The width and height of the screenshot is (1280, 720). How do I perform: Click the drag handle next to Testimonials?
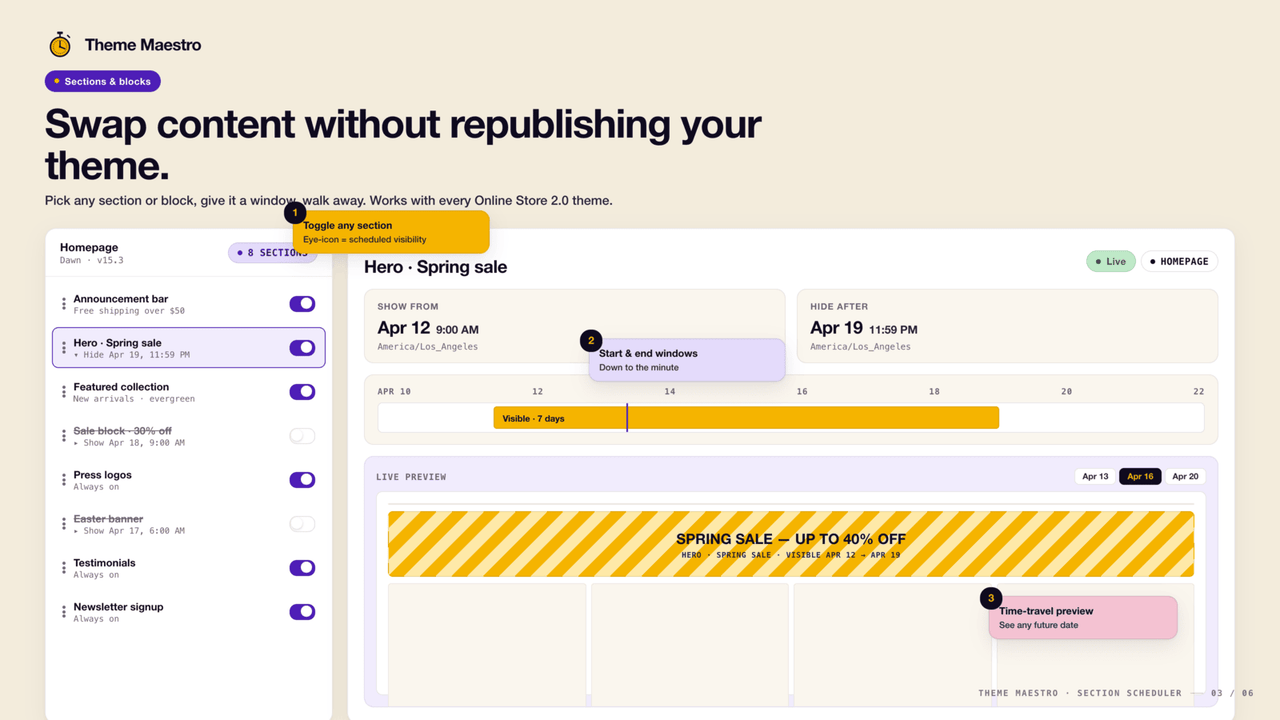point(64,568)
